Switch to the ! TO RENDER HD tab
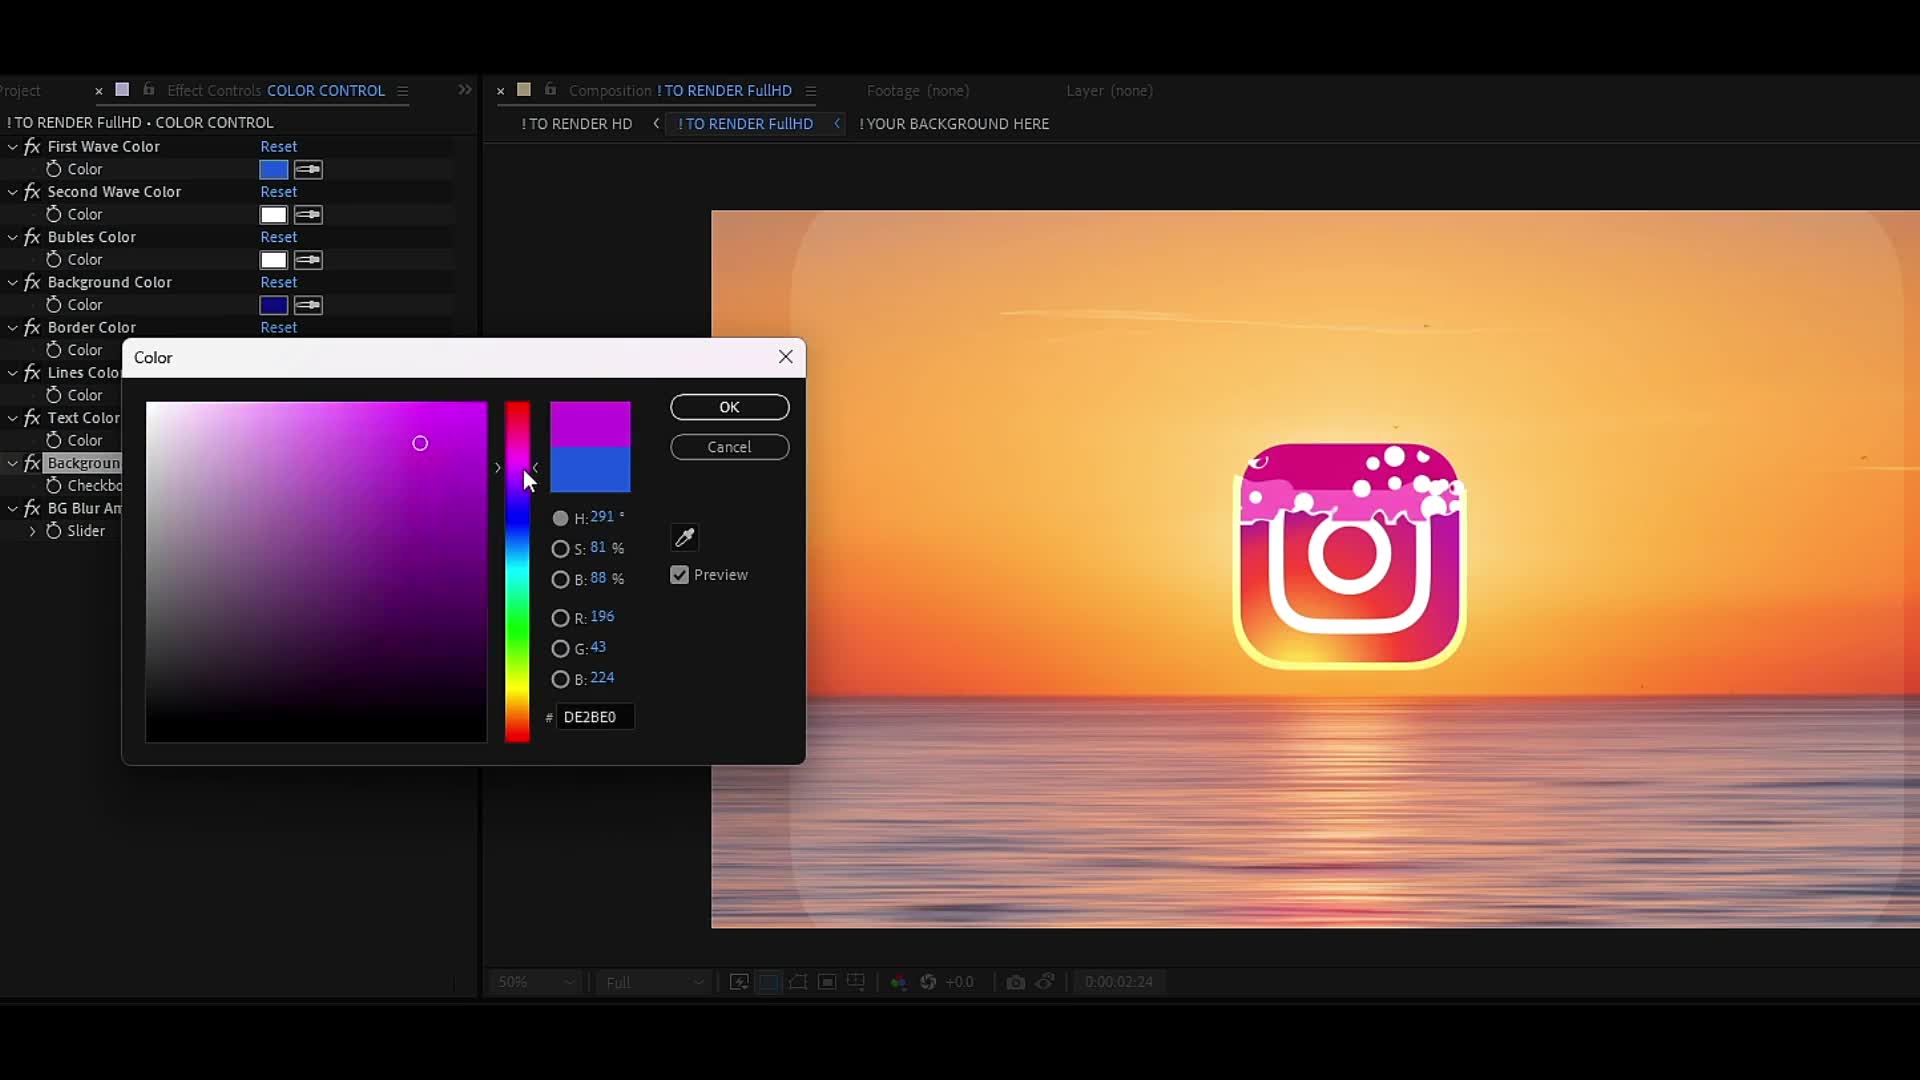The image size is (1920, 1080). (x=577, y=124)
